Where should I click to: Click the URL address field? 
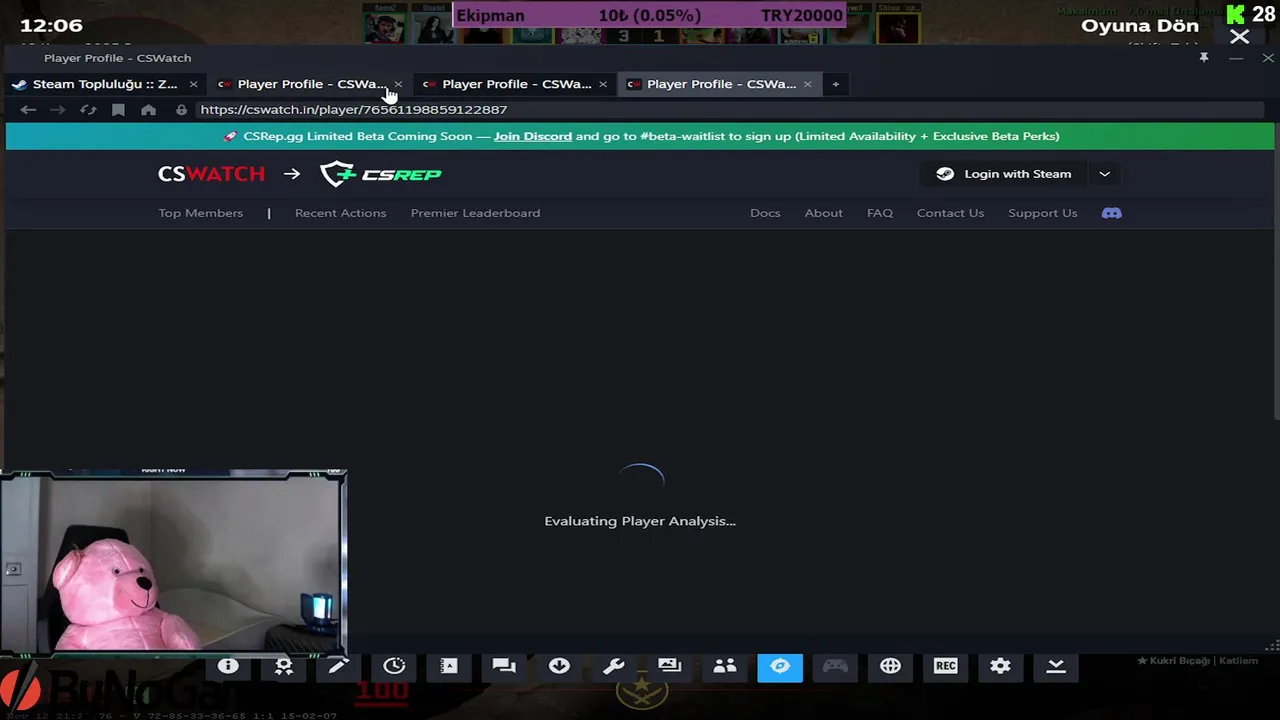tap(730, 110)
